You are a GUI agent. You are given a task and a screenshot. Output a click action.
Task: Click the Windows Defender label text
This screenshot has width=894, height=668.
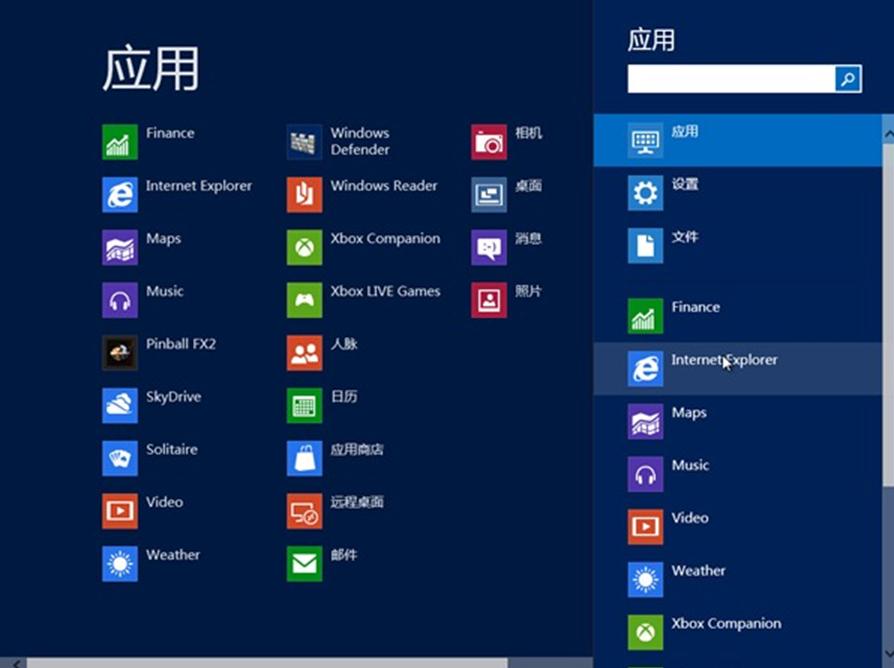pos(360,141)
